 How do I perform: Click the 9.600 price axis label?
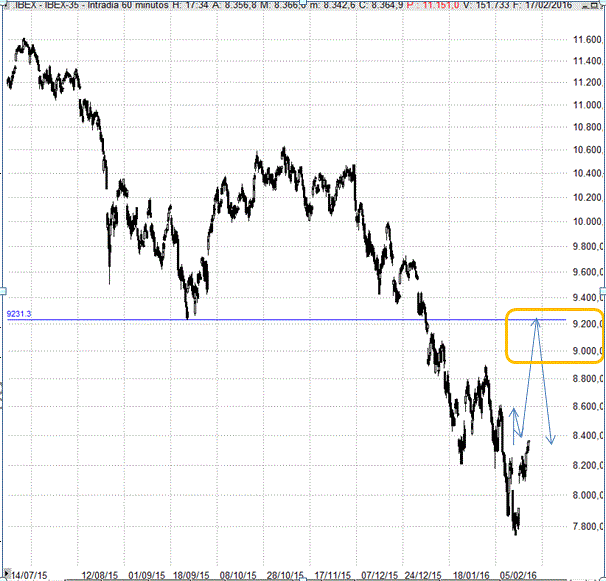click(587, 272)
